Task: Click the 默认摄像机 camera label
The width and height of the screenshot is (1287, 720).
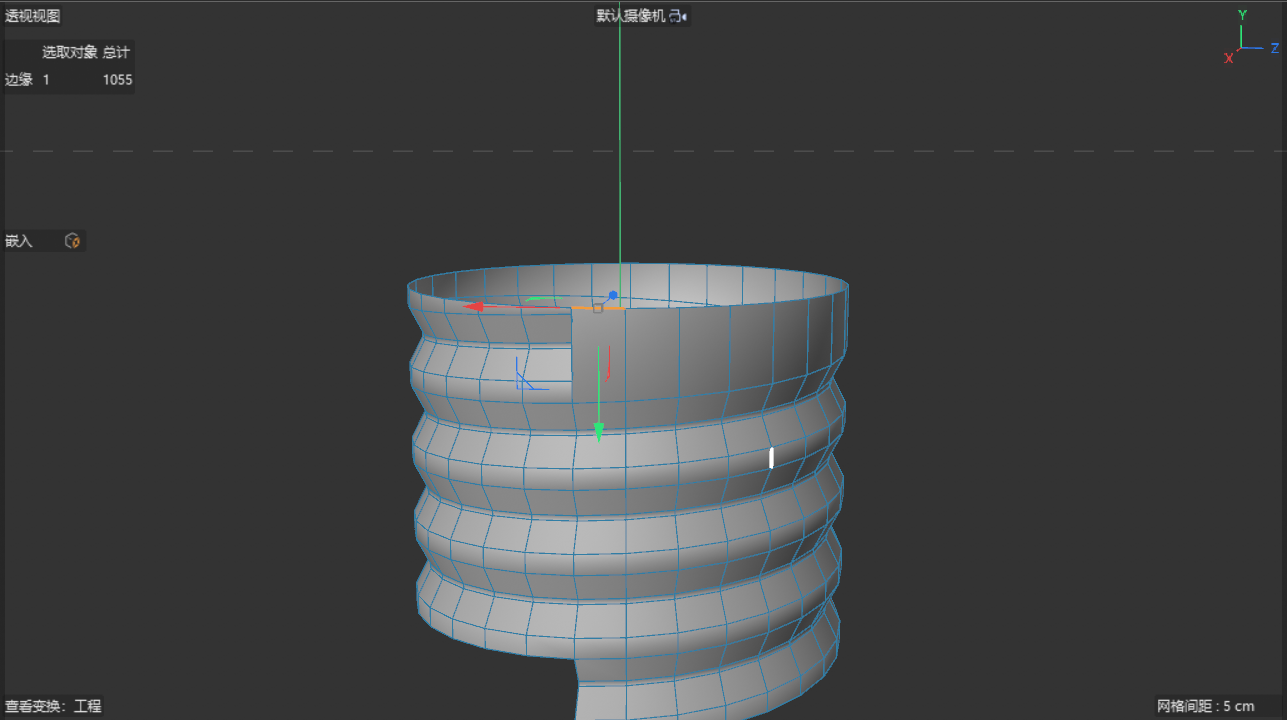Action: [631, 16]
